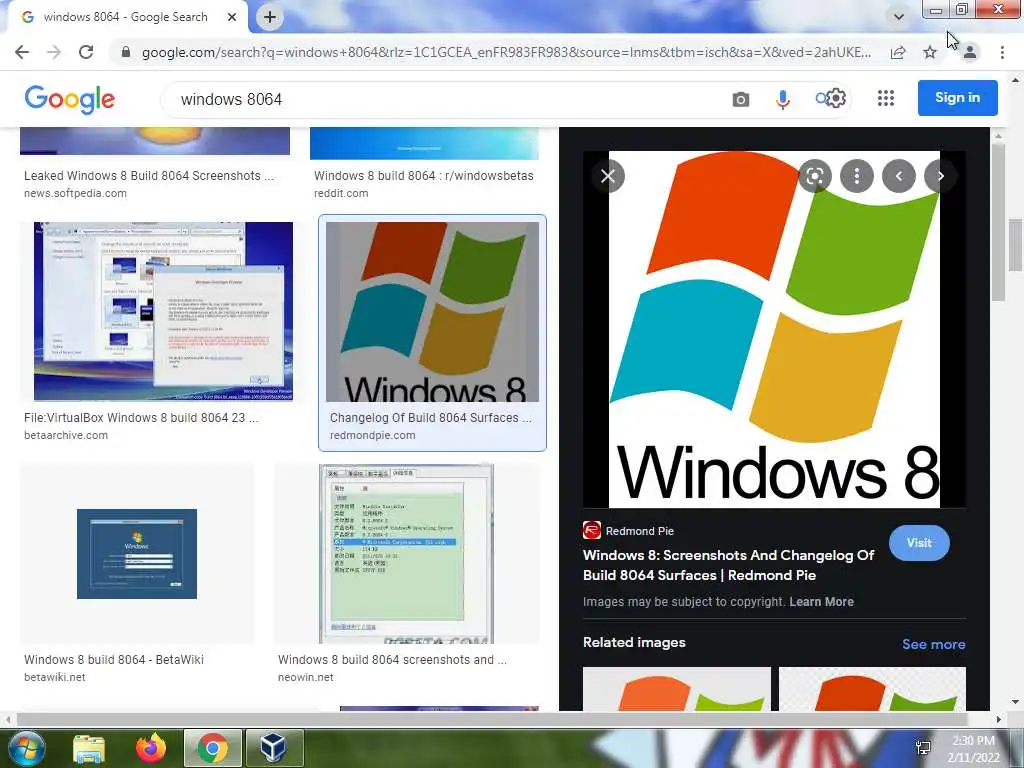Select the redmondpie Windows 8 logo thumbnail

[432, 312]
